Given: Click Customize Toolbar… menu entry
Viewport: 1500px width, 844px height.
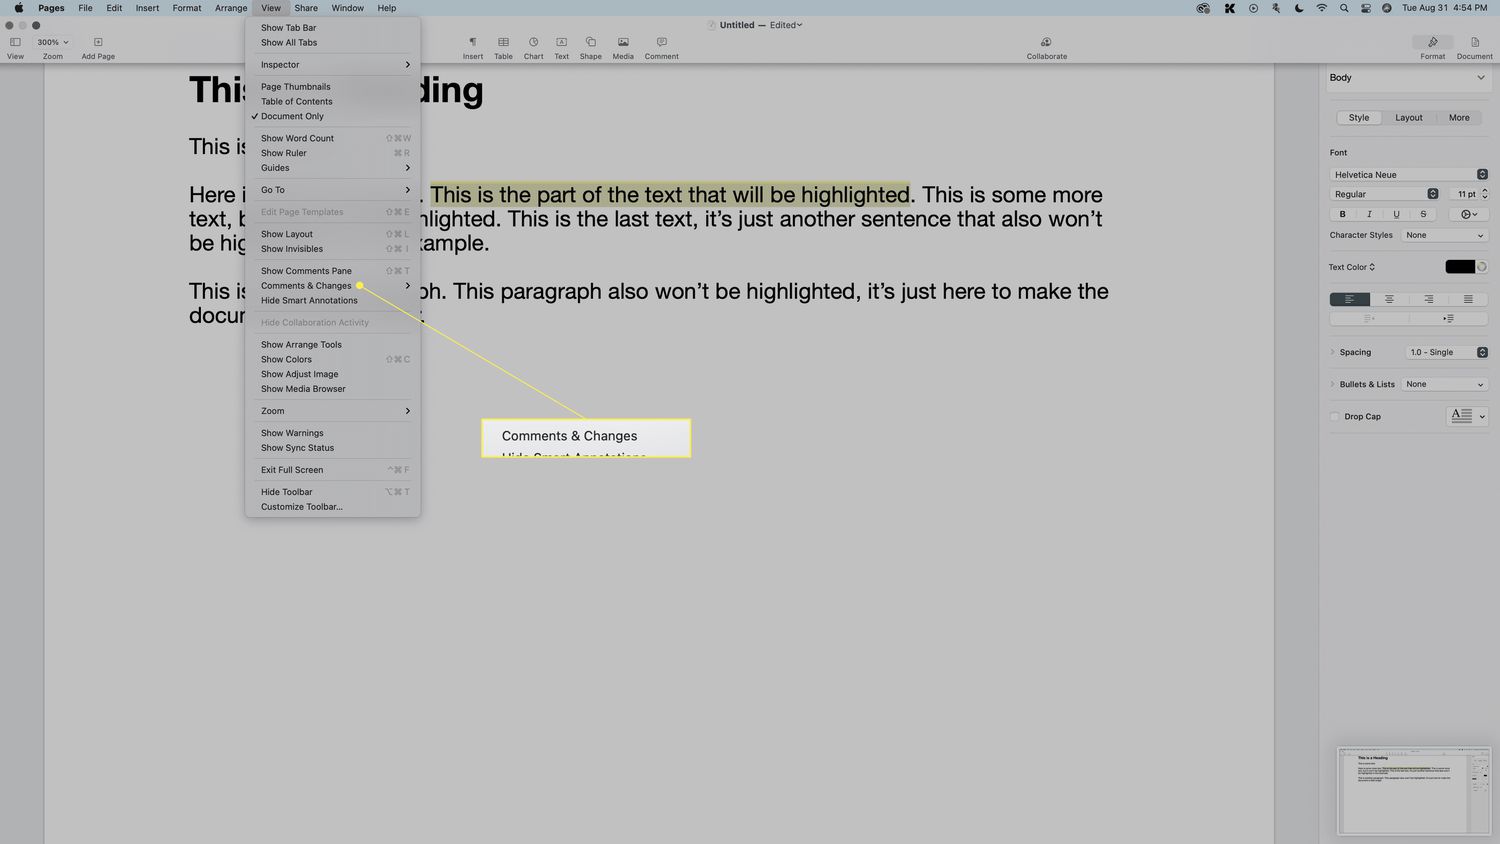Looking at the screenshot, I should coord(301,507).
